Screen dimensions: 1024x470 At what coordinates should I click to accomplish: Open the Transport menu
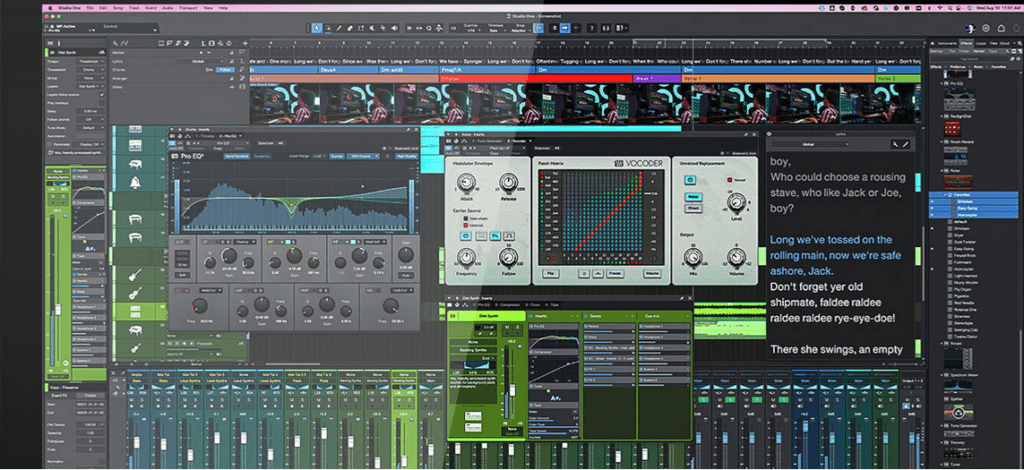coord(188,8)
